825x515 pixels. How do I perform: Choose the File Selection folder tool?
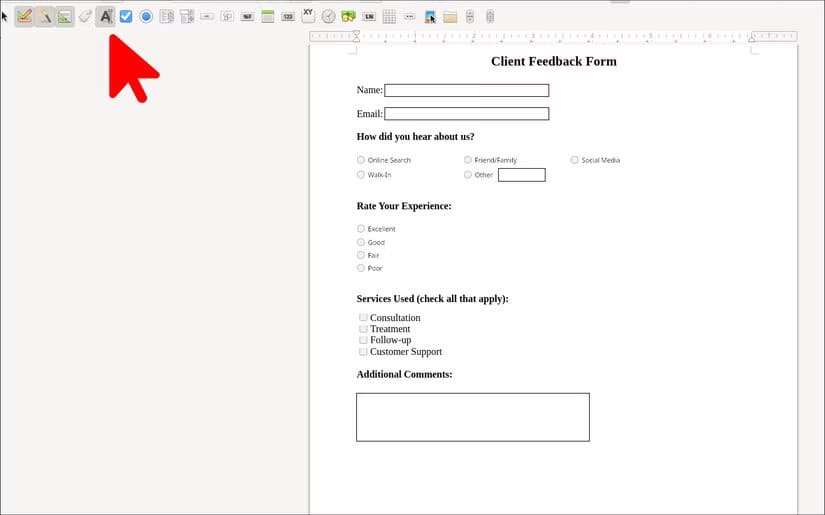tap(450, 17)
